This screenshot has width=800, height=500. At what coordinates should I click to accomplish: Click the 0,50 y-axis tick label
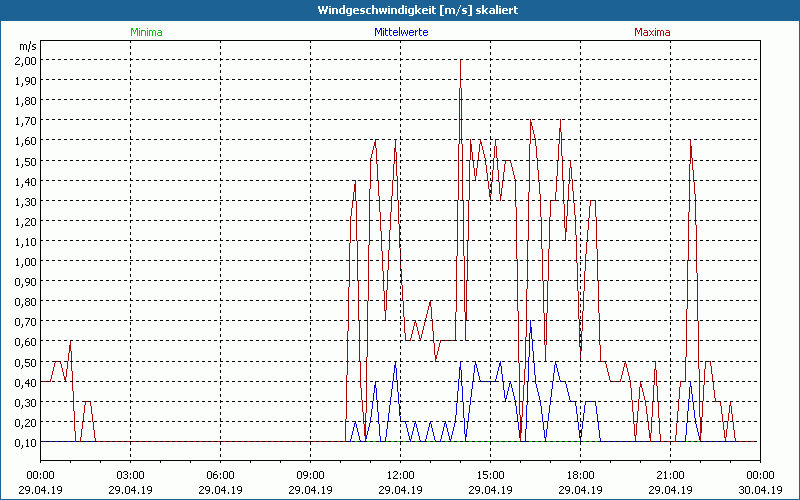(26, 362)
